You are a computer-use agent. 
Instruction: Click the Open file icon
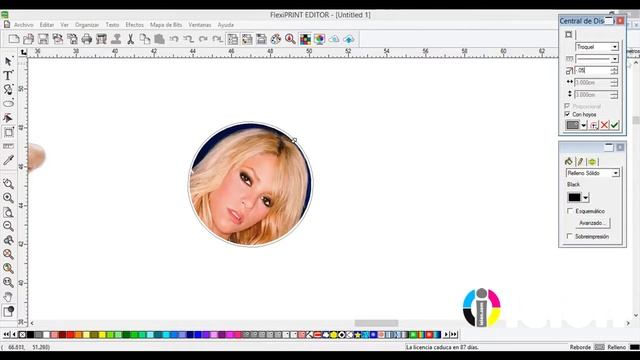tap(29, 39)
